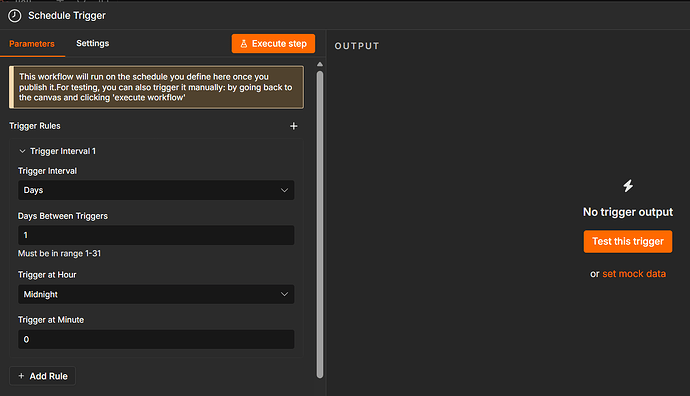Click the Execute step button
690x396 pixels.
pyautogui.click(x=273, y=44)
